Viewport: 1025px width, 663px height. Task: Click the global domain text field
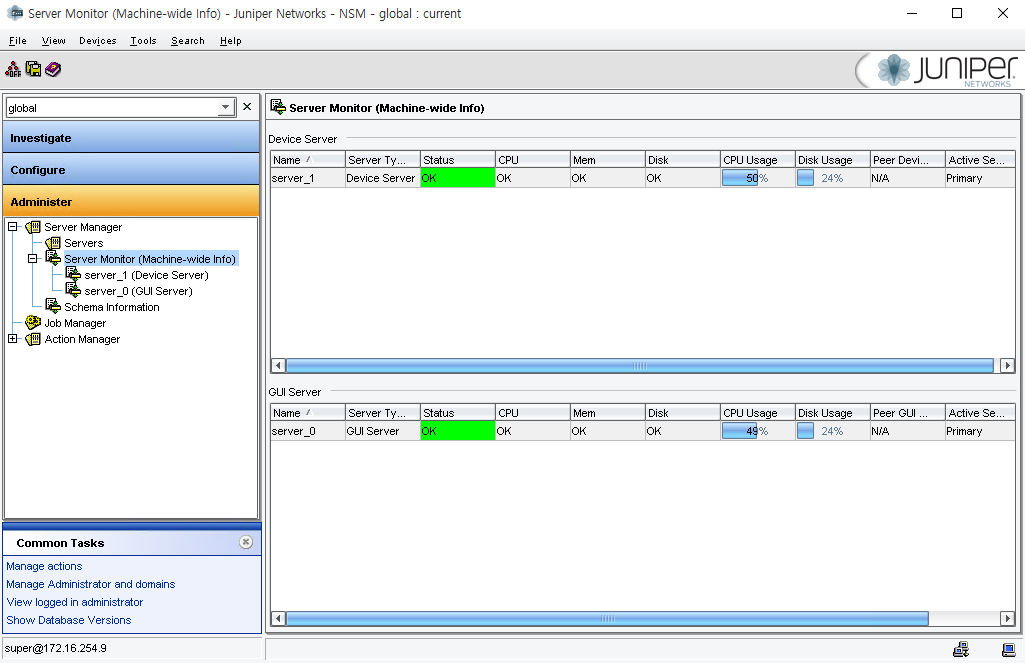tap(112, 107)
